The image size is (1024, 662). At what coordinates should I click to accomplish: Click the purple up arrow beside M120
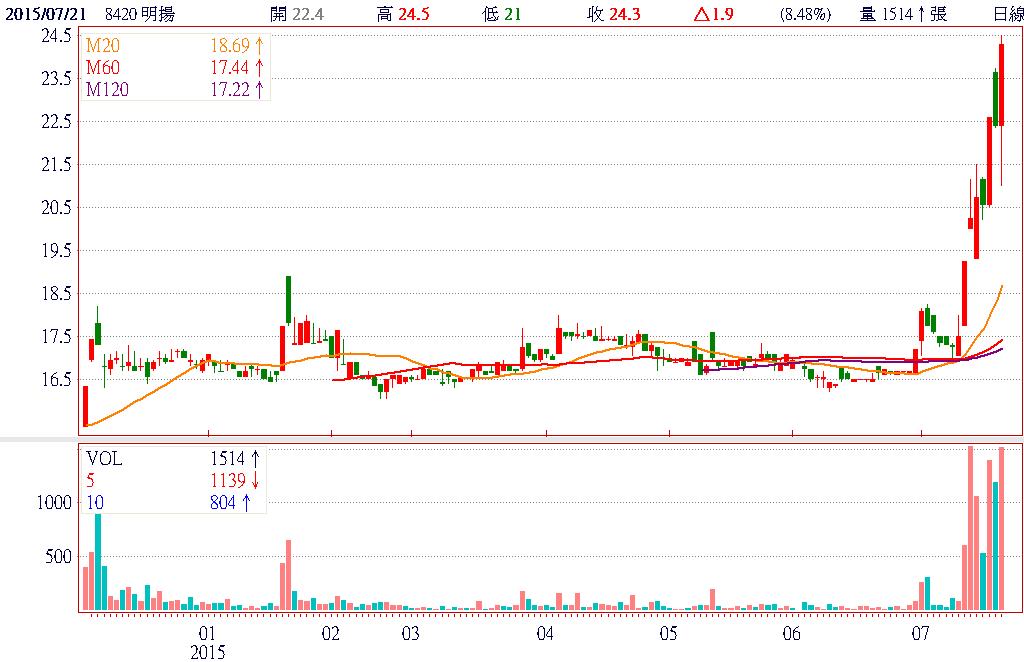(259, 89)
